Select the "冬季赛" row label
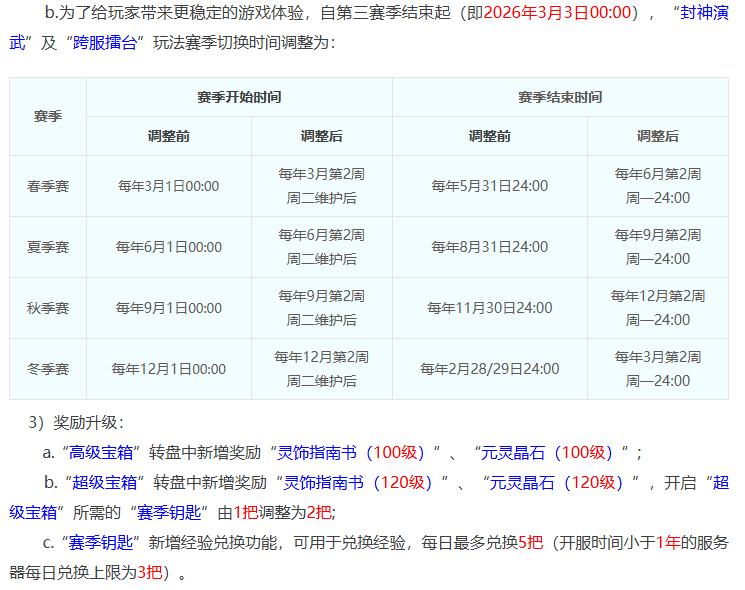Viewport: 745px width, 590px height. (48, 369)
